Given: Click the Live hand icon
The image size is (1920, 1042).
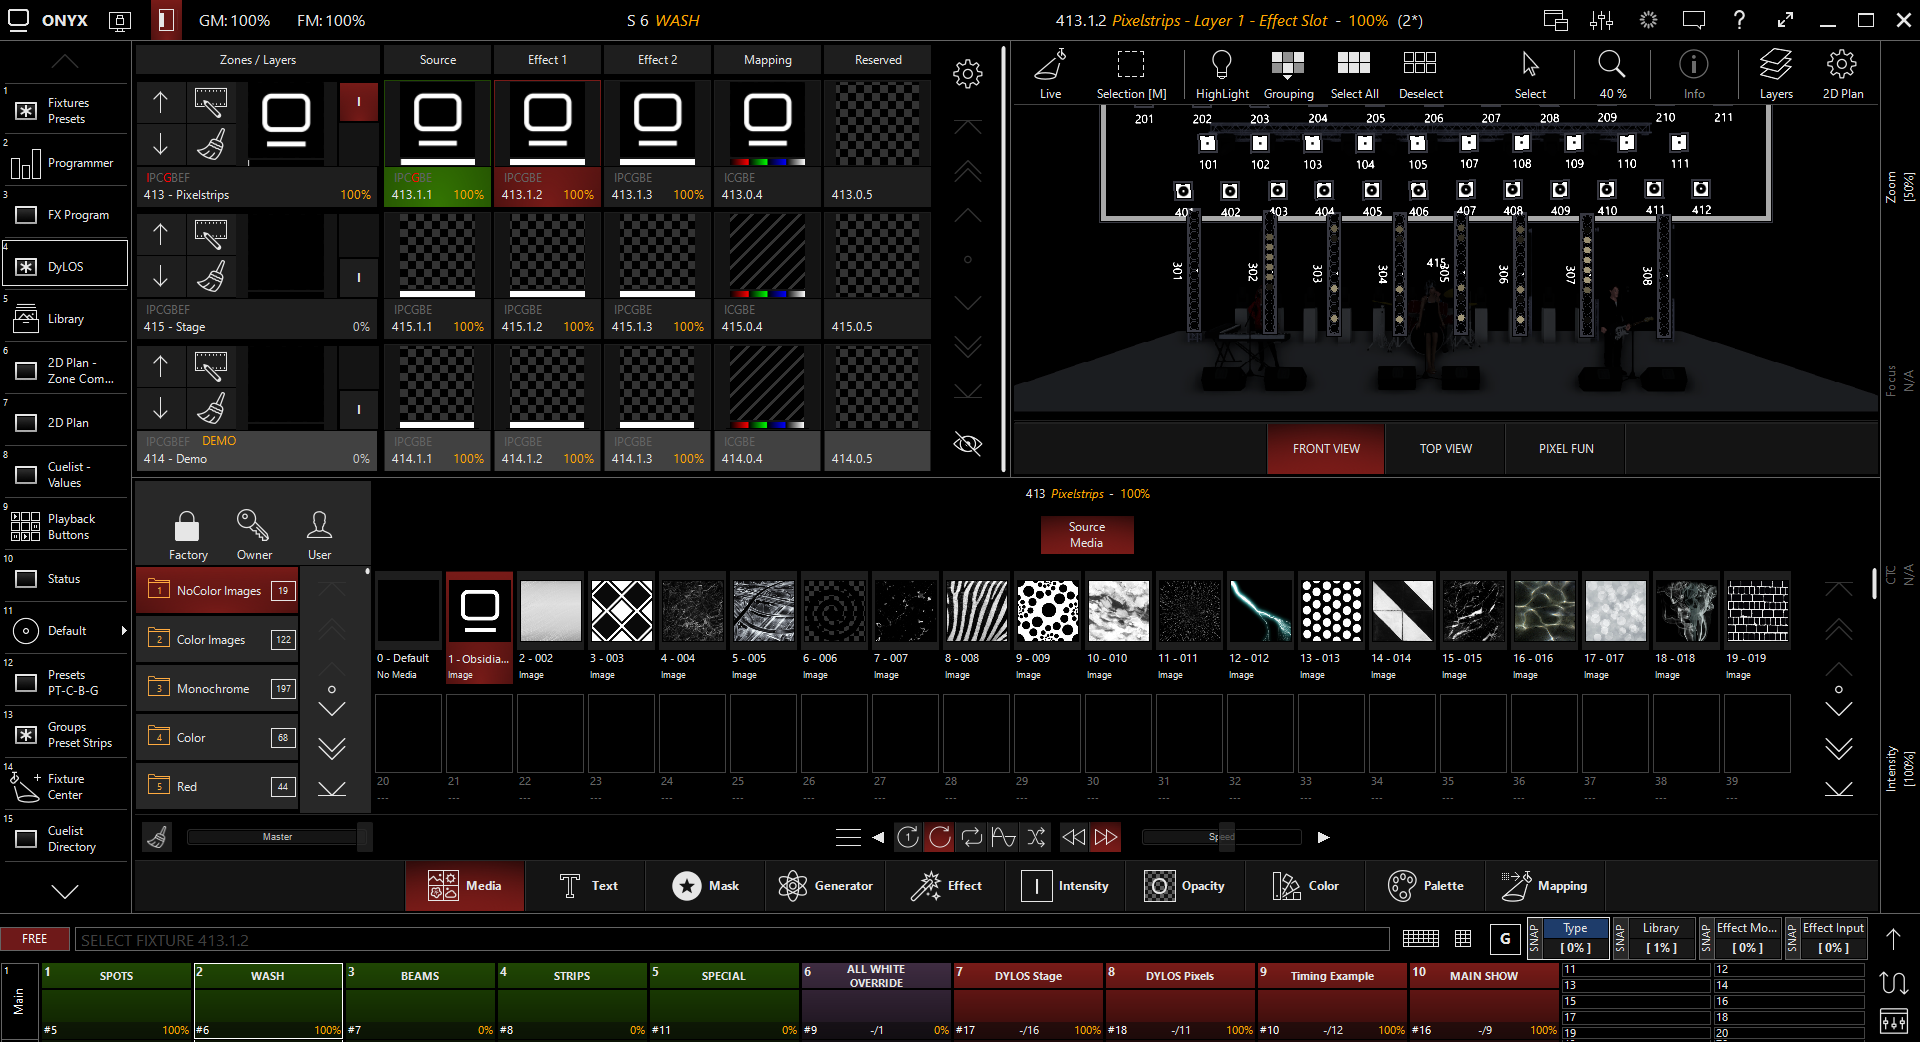Looking at the screenshot, I should (x=1050, y=66).
